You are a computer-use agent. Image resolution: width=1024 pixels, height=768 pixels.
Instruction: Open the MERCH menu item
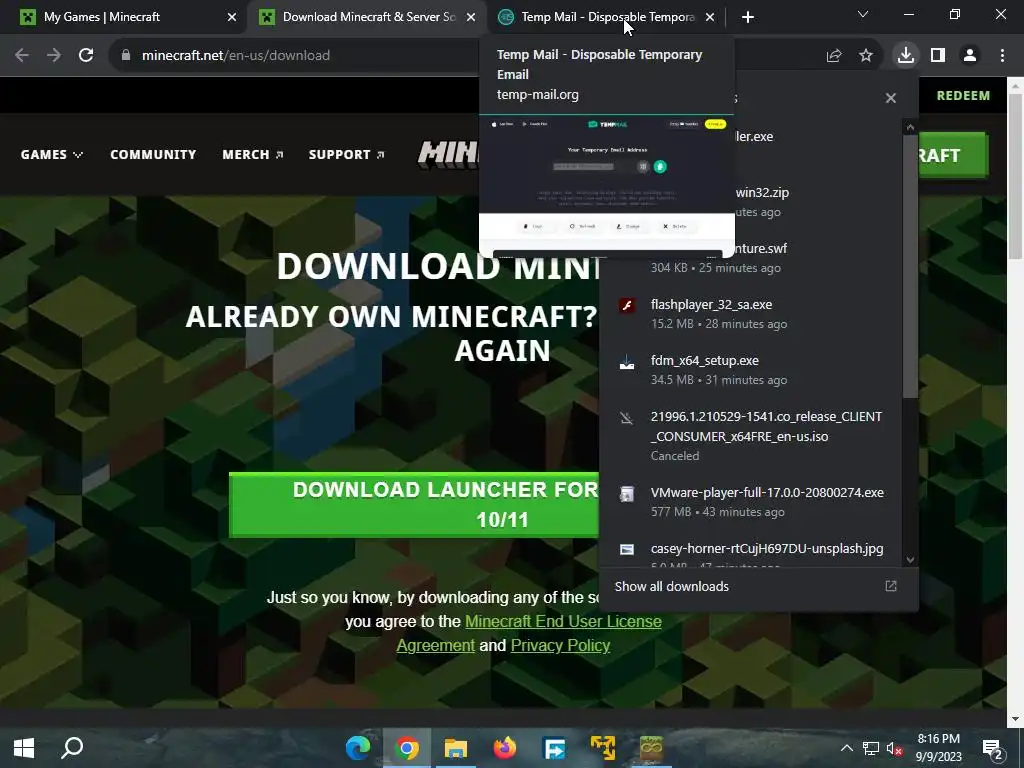(x=253, y=155)
